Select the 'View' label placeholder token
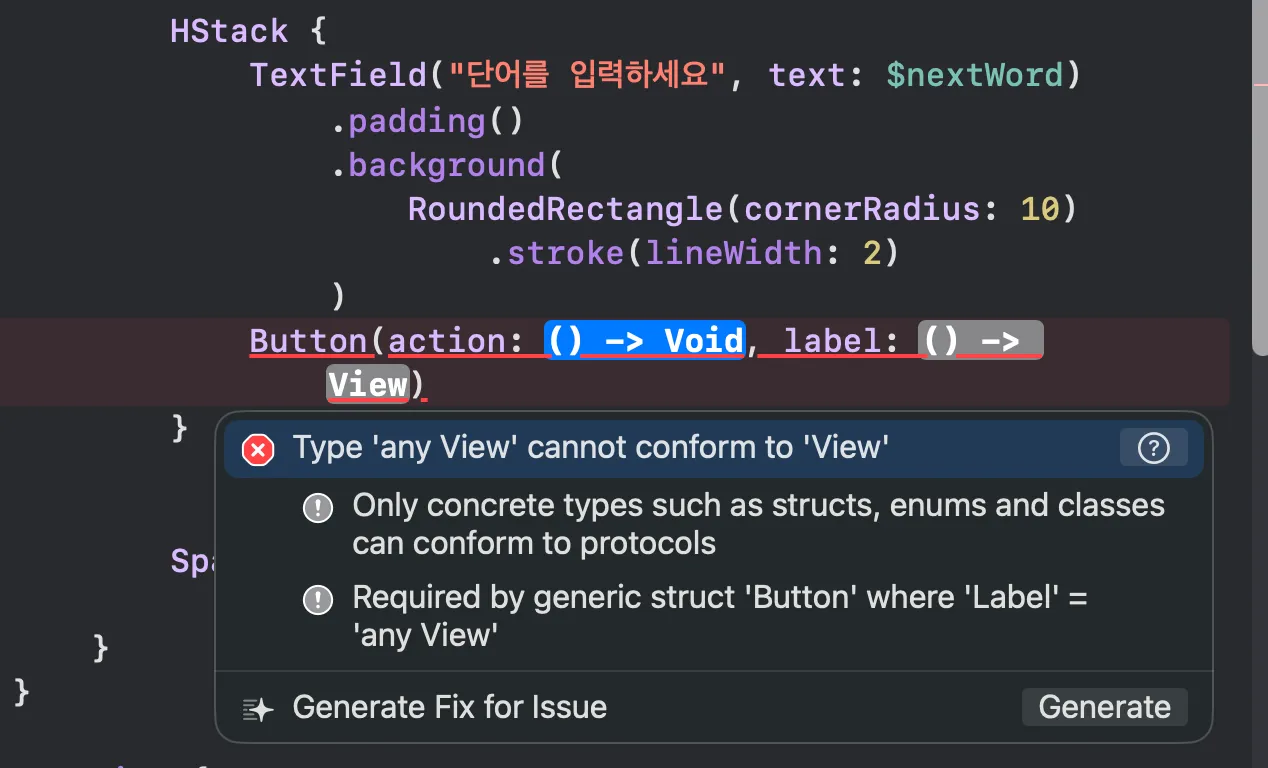 click(x=367, y=385)
